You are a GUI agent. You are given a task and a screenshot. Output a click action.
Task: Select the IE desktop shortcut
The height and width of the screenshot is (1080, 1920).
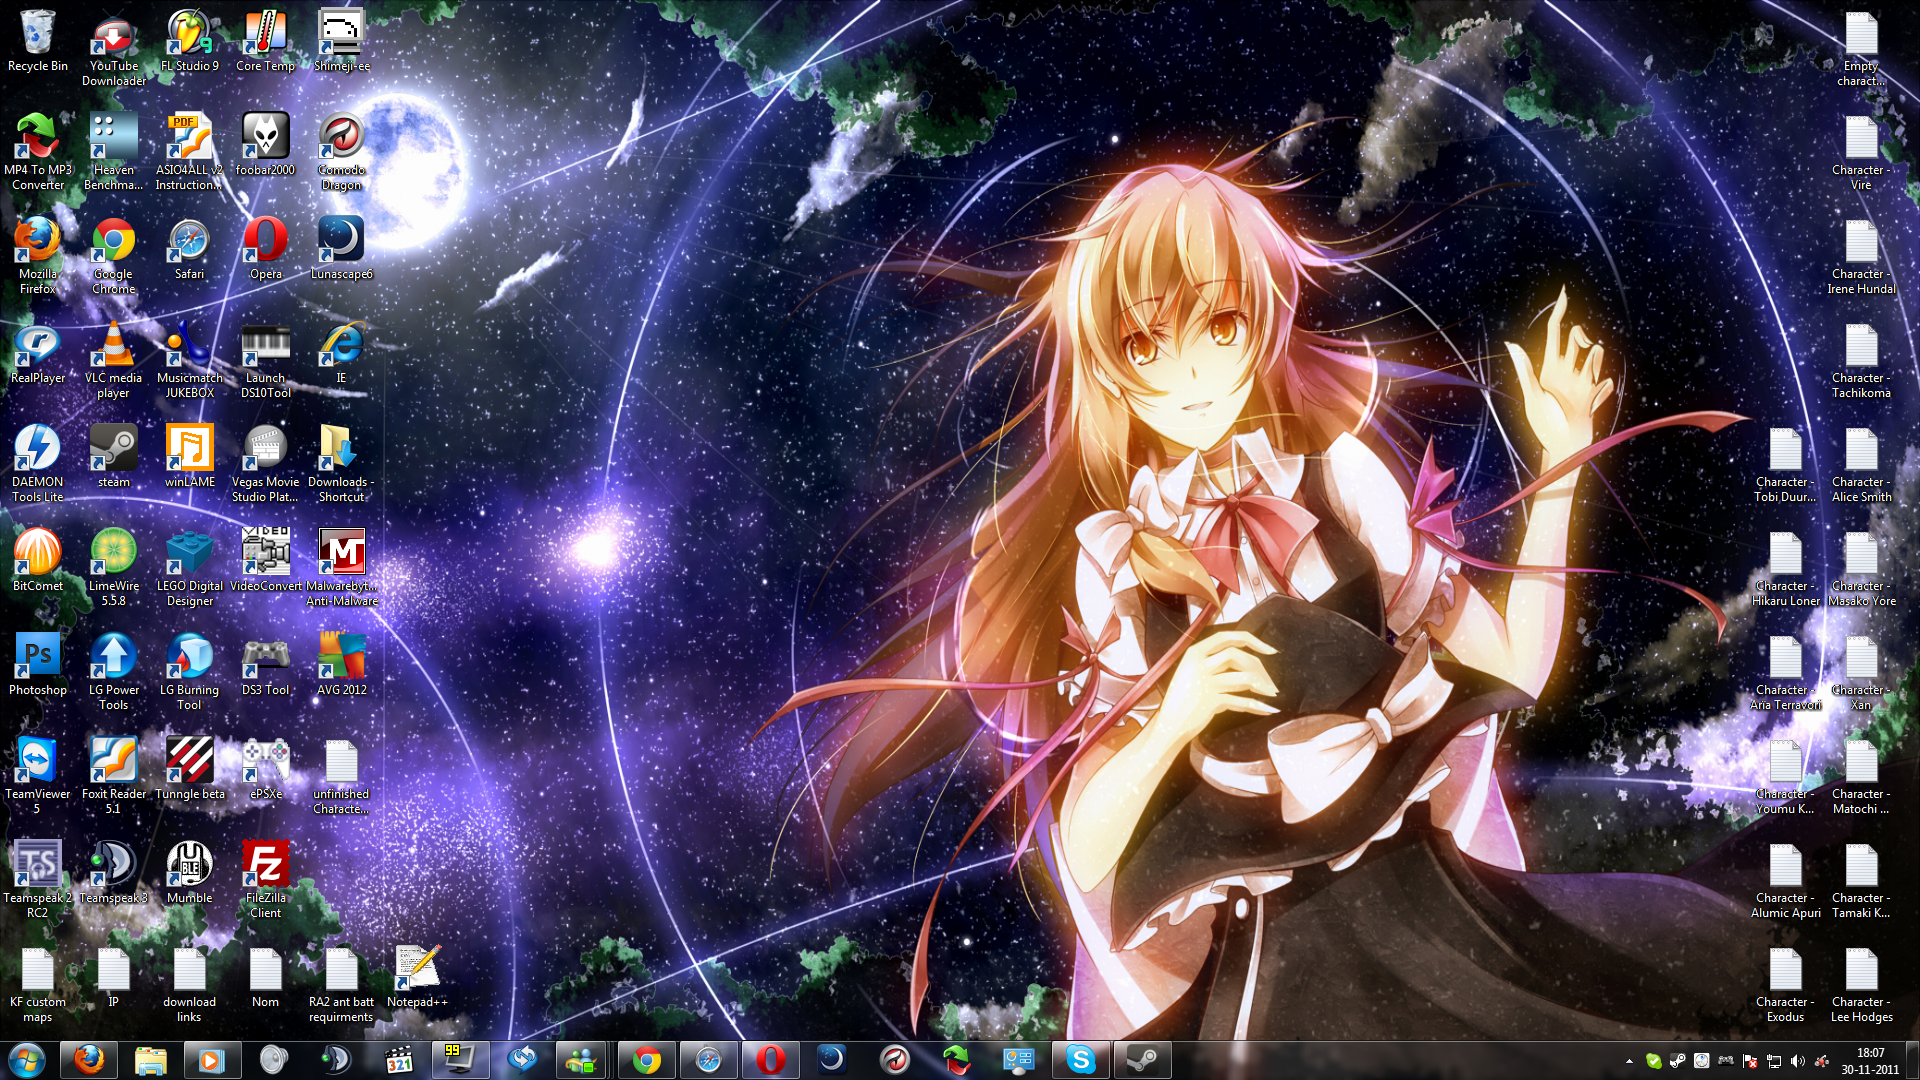click(x=342, y=352)
